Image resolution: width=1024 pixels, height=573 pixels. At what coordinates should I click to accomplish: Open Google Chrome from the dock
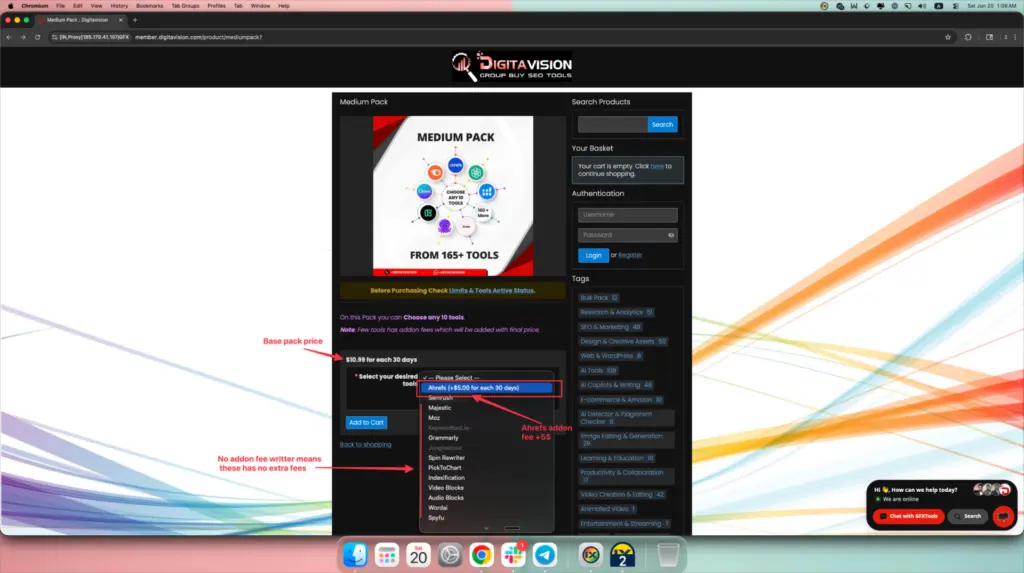tap(481, 555)
